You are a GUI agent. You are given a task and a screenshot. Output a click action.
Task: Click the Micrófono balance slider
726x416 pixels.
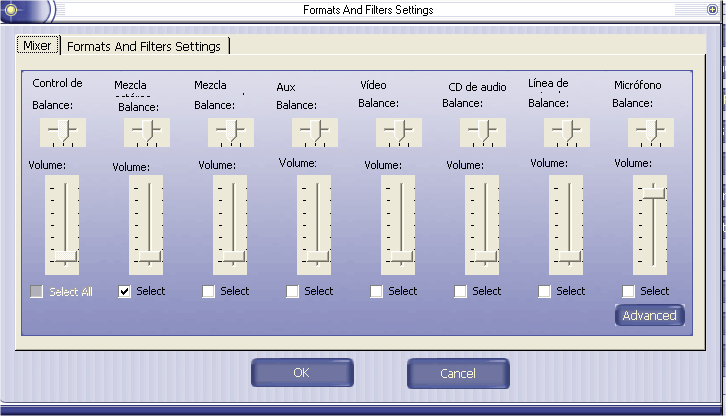651,132
